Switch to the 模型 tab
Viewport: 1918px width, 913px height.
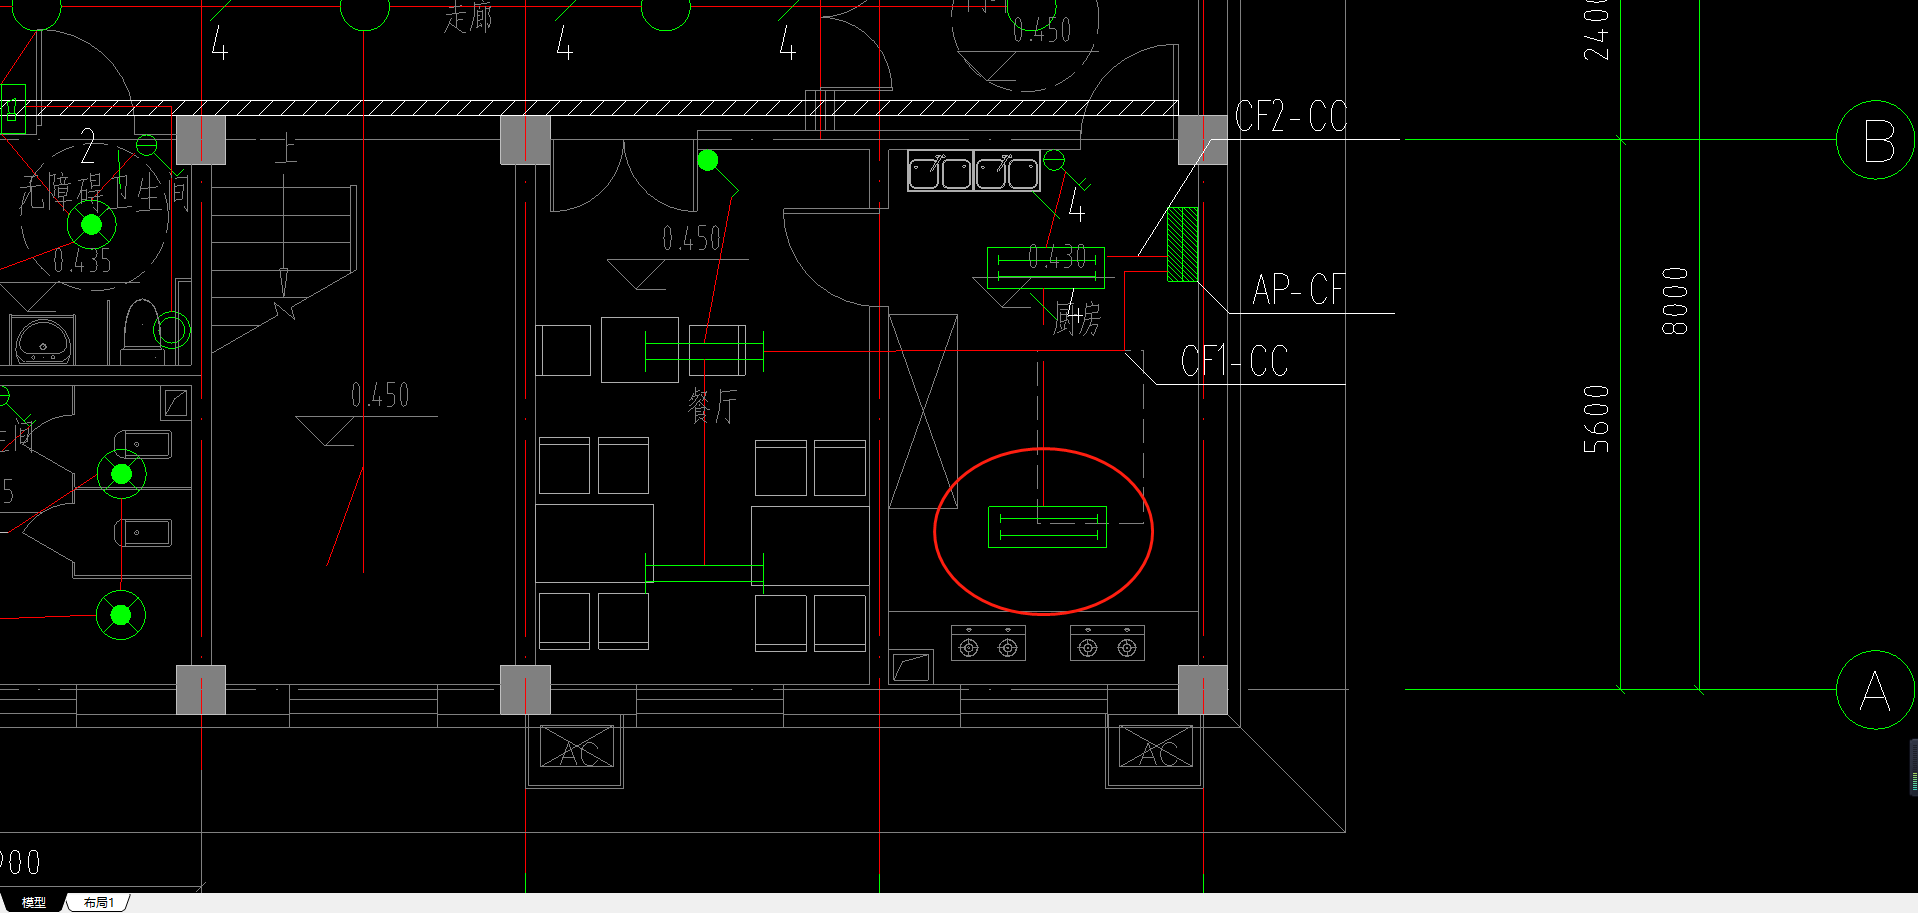click(x=33, y=902)
